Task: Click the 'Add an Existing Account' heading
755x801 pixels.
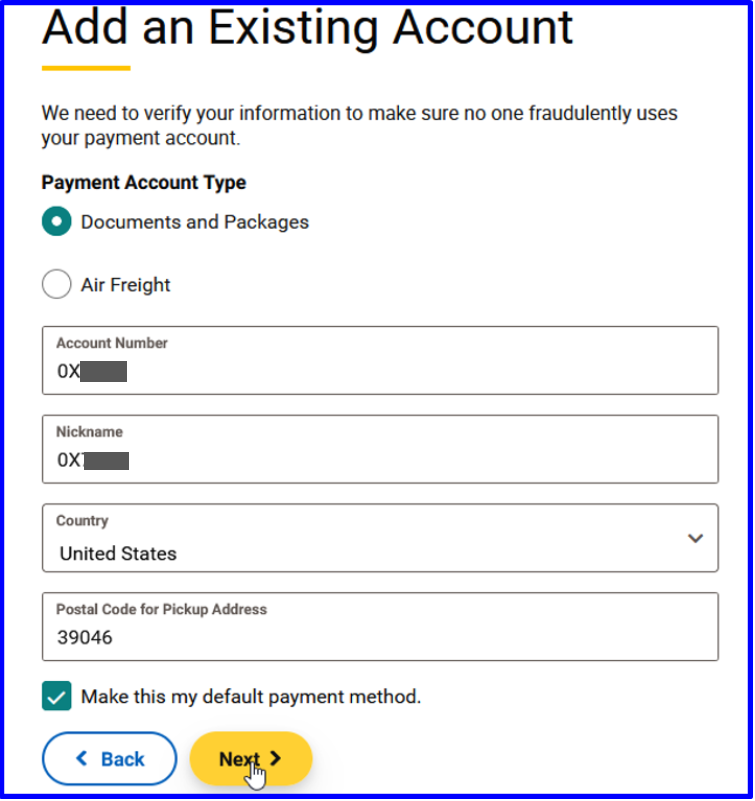Action: coord(307,28)
